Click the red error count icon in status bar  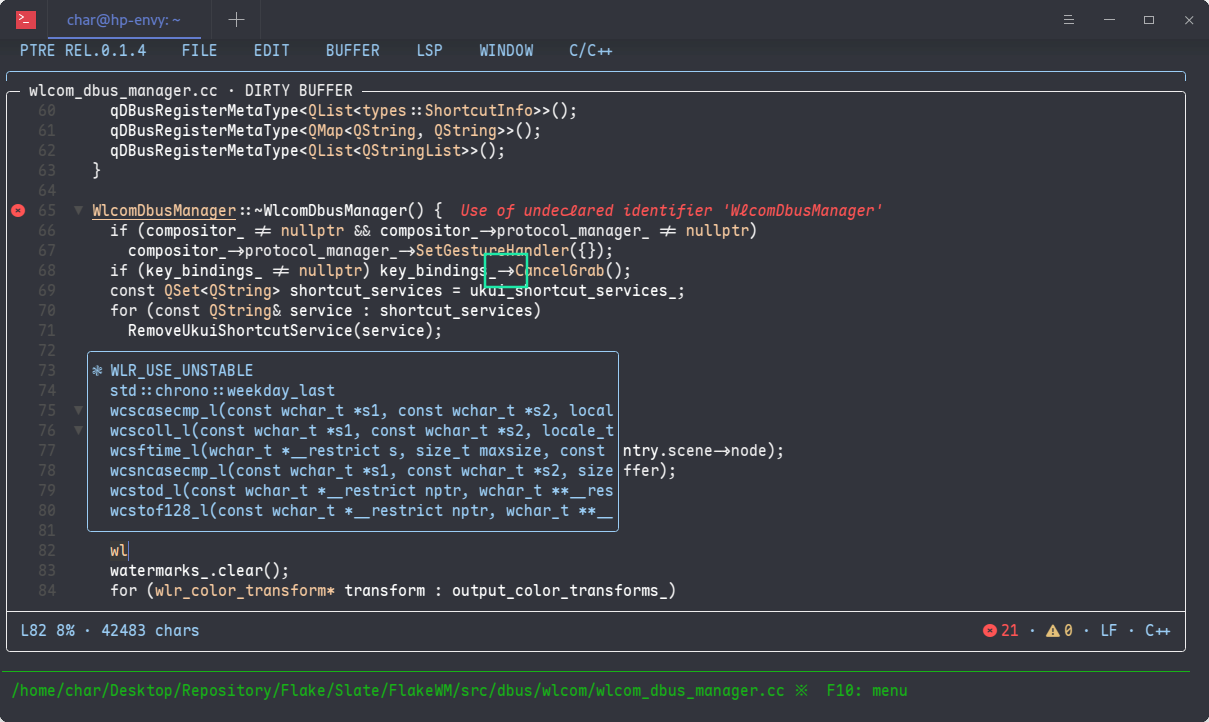[990, 631]
